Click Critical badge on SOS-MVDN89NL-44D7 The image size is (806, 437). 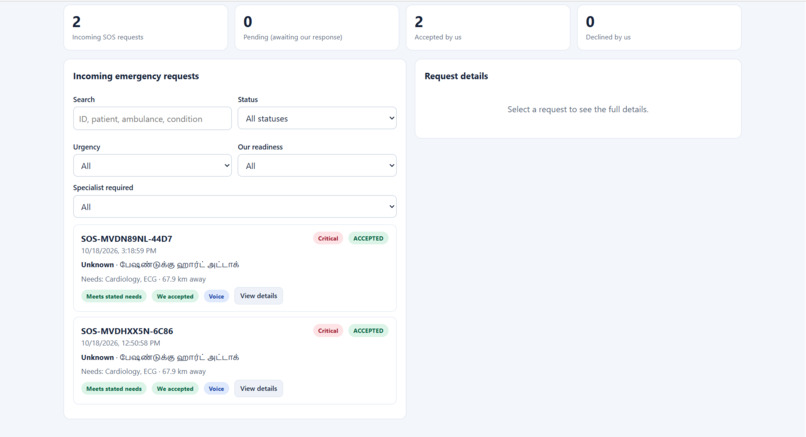(x=328, y=239)
